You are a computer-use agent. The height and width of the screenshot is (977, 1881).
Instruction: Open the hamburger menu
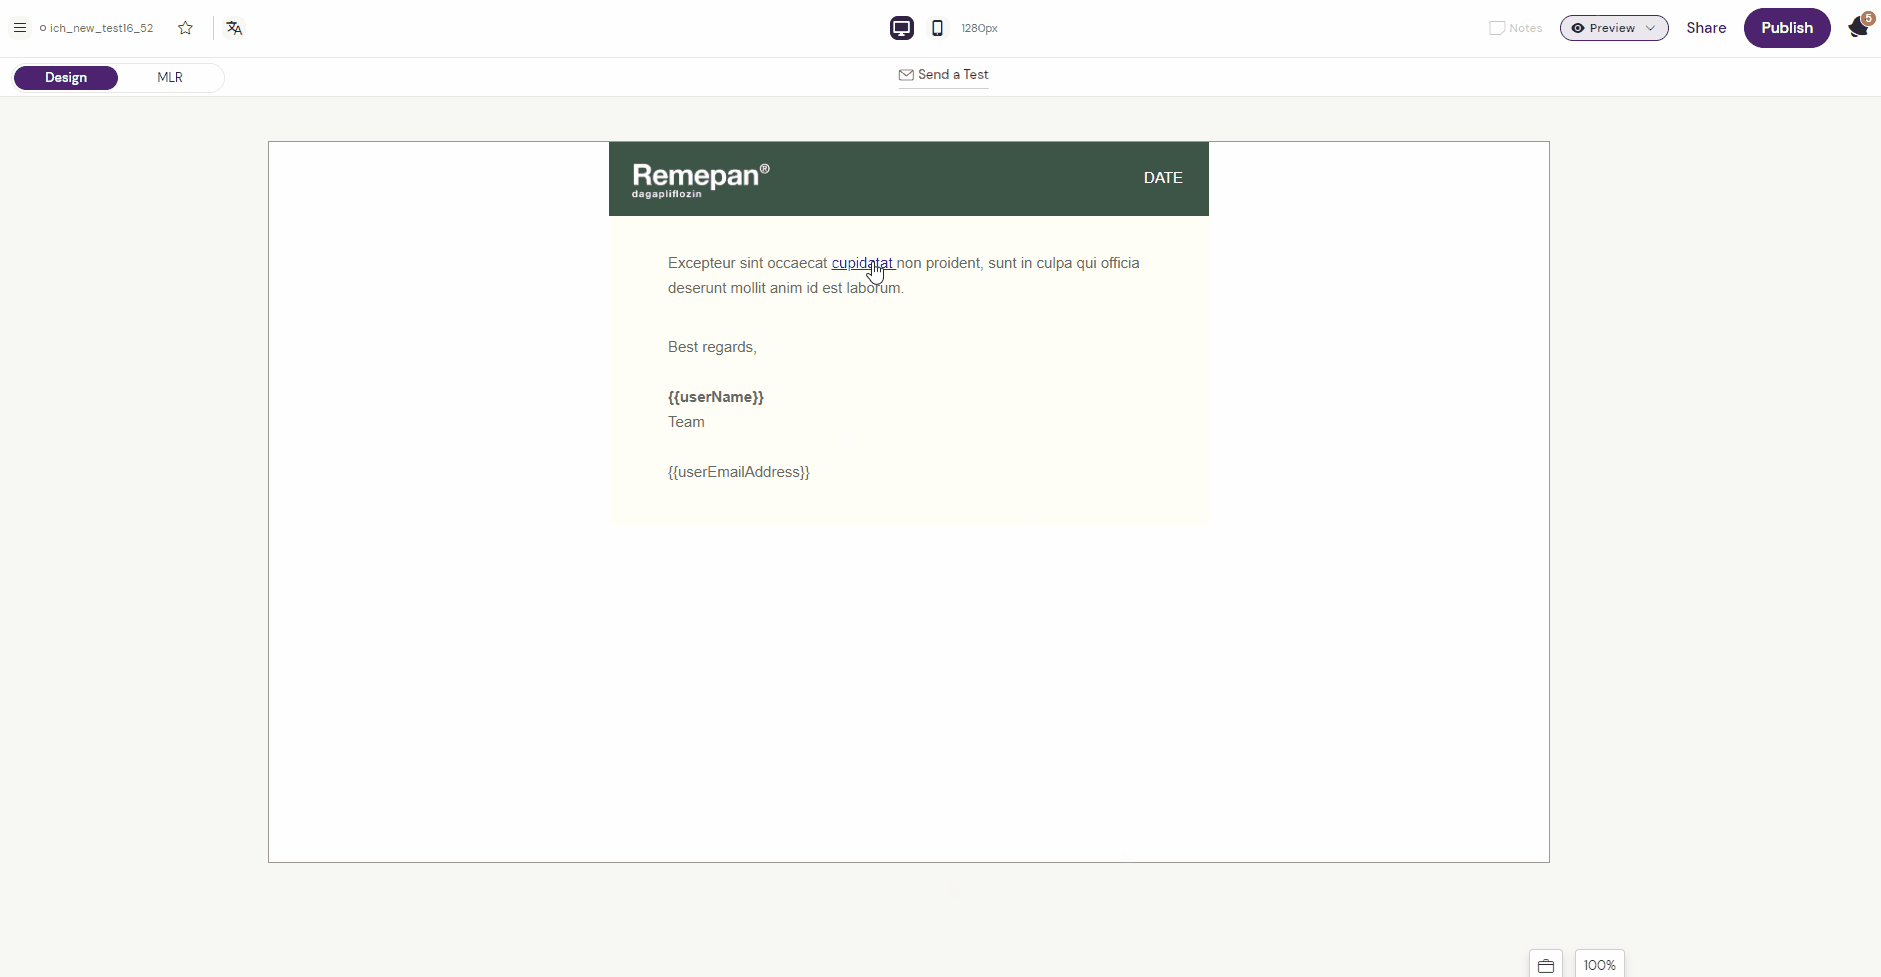(x=19, y=28)
